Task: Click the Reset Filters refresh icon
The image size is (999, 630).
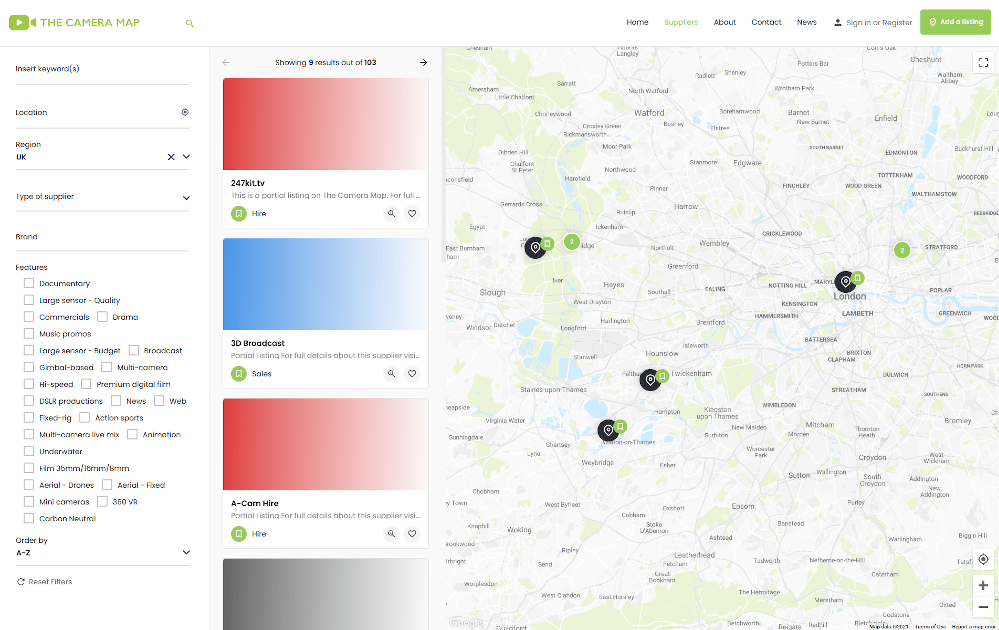Action: tap(20, 582)
